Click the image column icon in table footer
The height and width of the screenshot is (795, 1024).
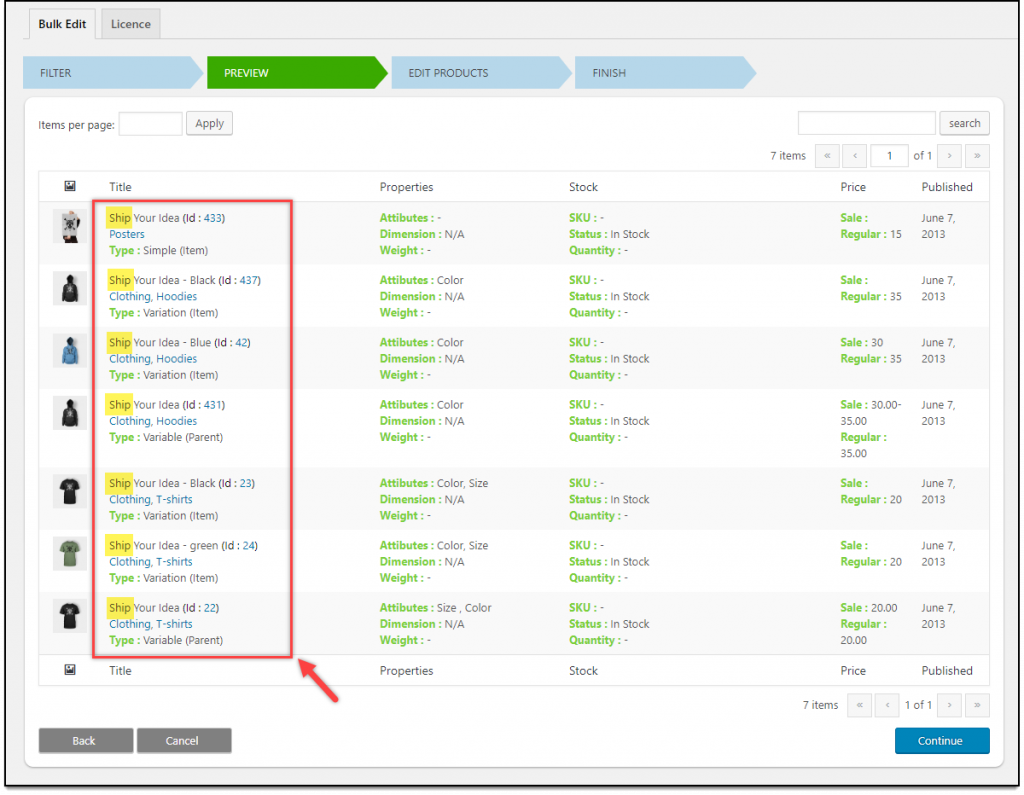click(x=69, y=670)
